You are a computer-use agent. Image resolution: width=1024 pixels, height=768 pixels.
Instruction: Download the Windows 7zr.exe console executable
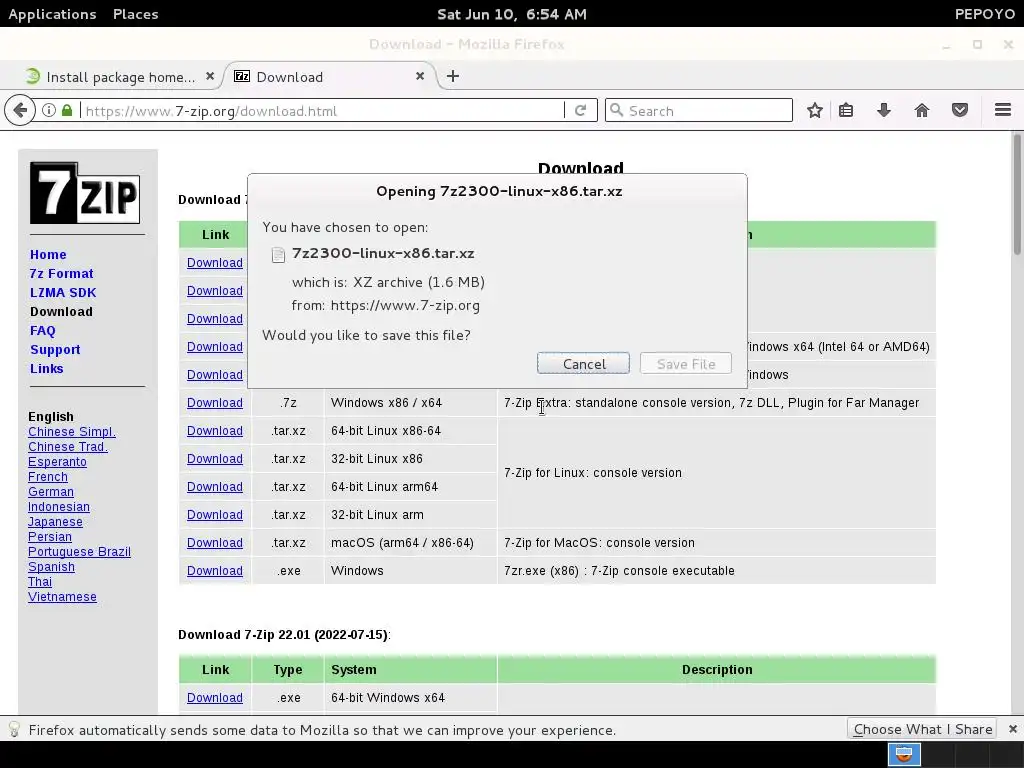[214, 571]
